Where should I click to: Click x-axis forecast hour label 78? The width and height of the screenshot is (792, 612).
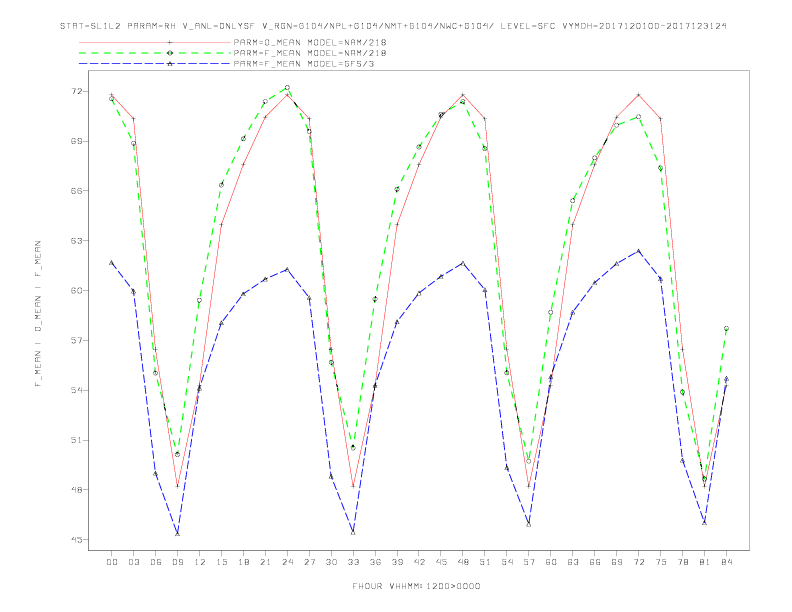tap(683, 562)
